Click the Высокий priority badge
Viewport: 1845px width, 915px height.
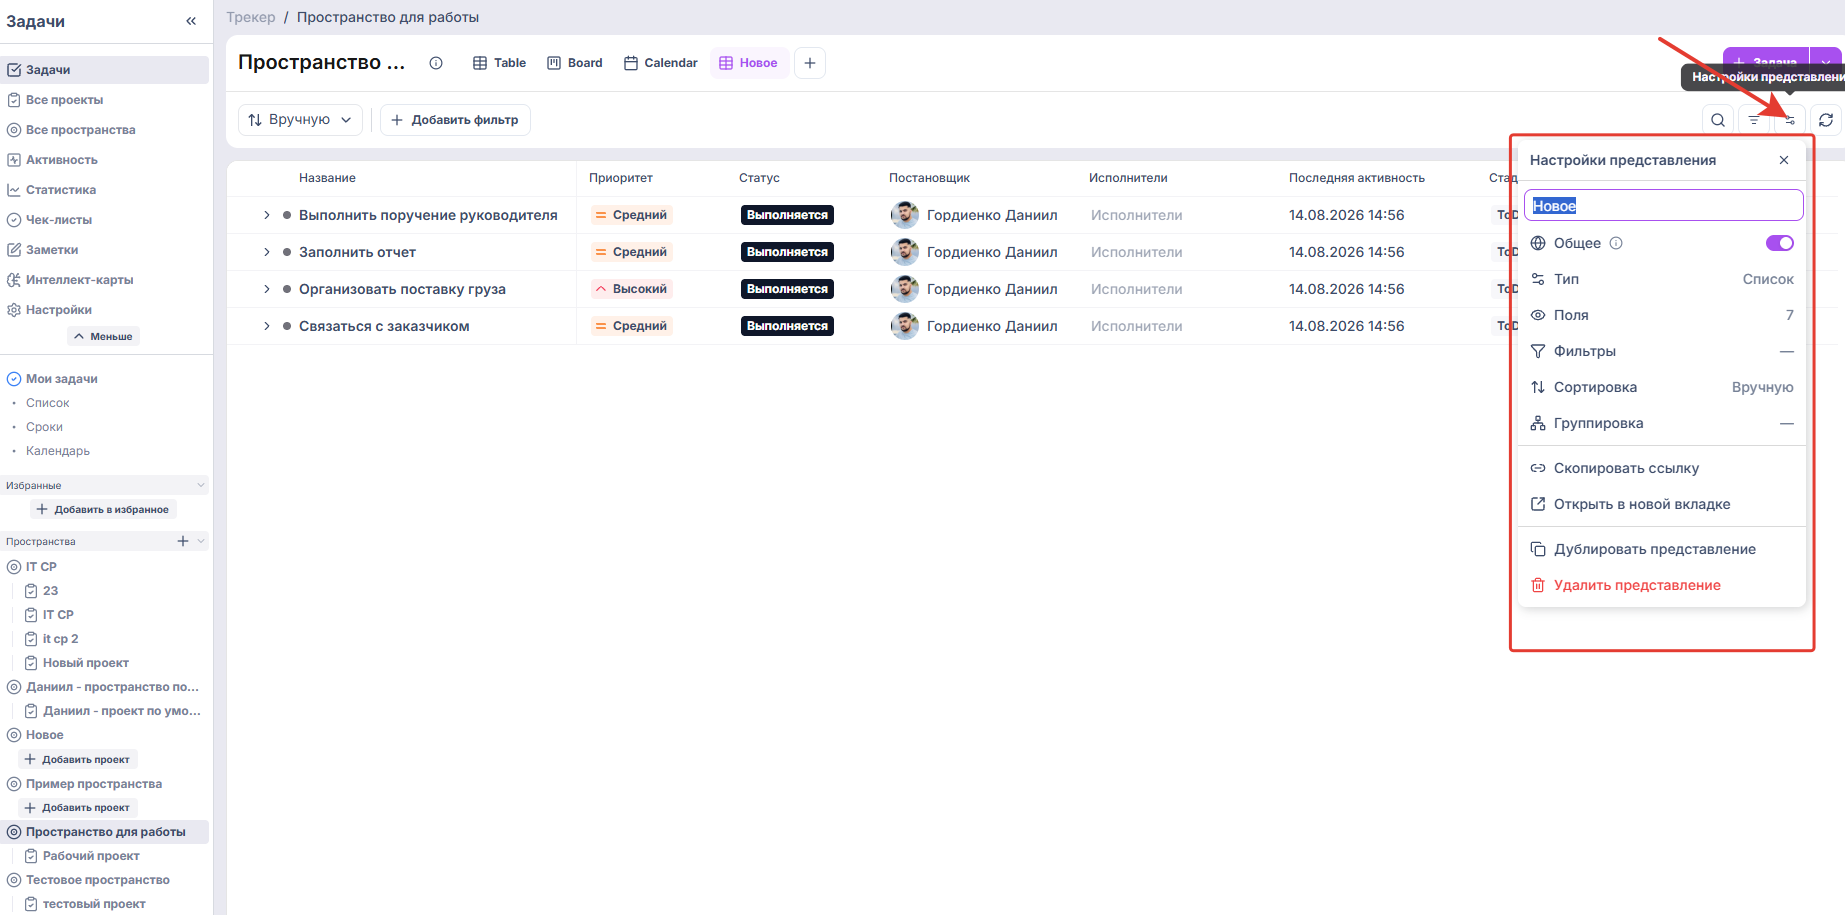pos(631,289)
